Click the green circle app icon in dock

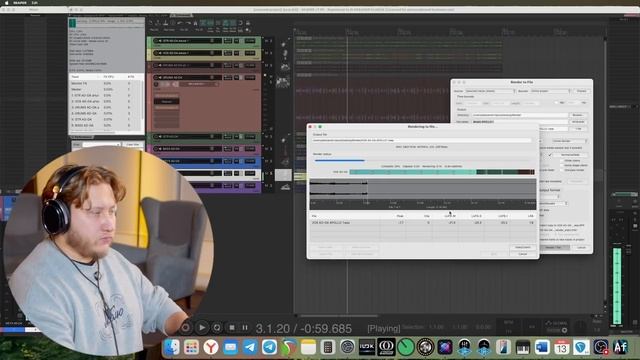406,347
